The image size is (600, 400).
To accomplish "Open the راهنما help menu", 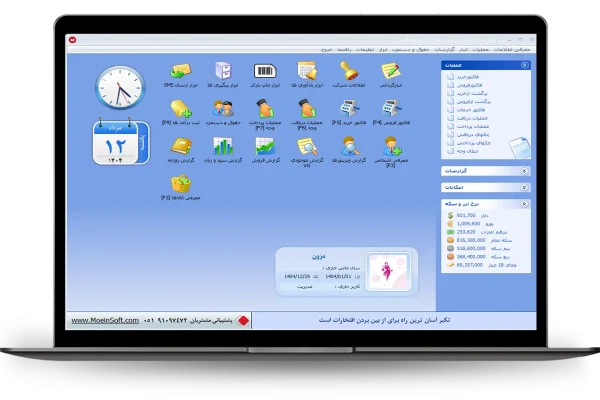I will (x=344, y=50).
